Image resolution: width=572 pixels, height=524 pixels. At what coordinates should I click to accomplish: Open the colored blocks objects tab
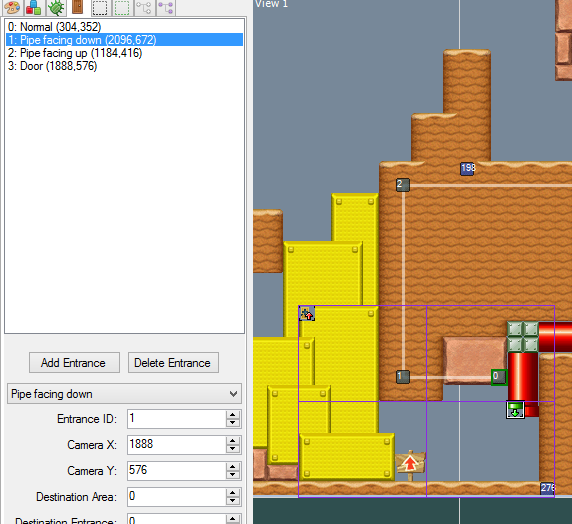(x=34, y=7)
